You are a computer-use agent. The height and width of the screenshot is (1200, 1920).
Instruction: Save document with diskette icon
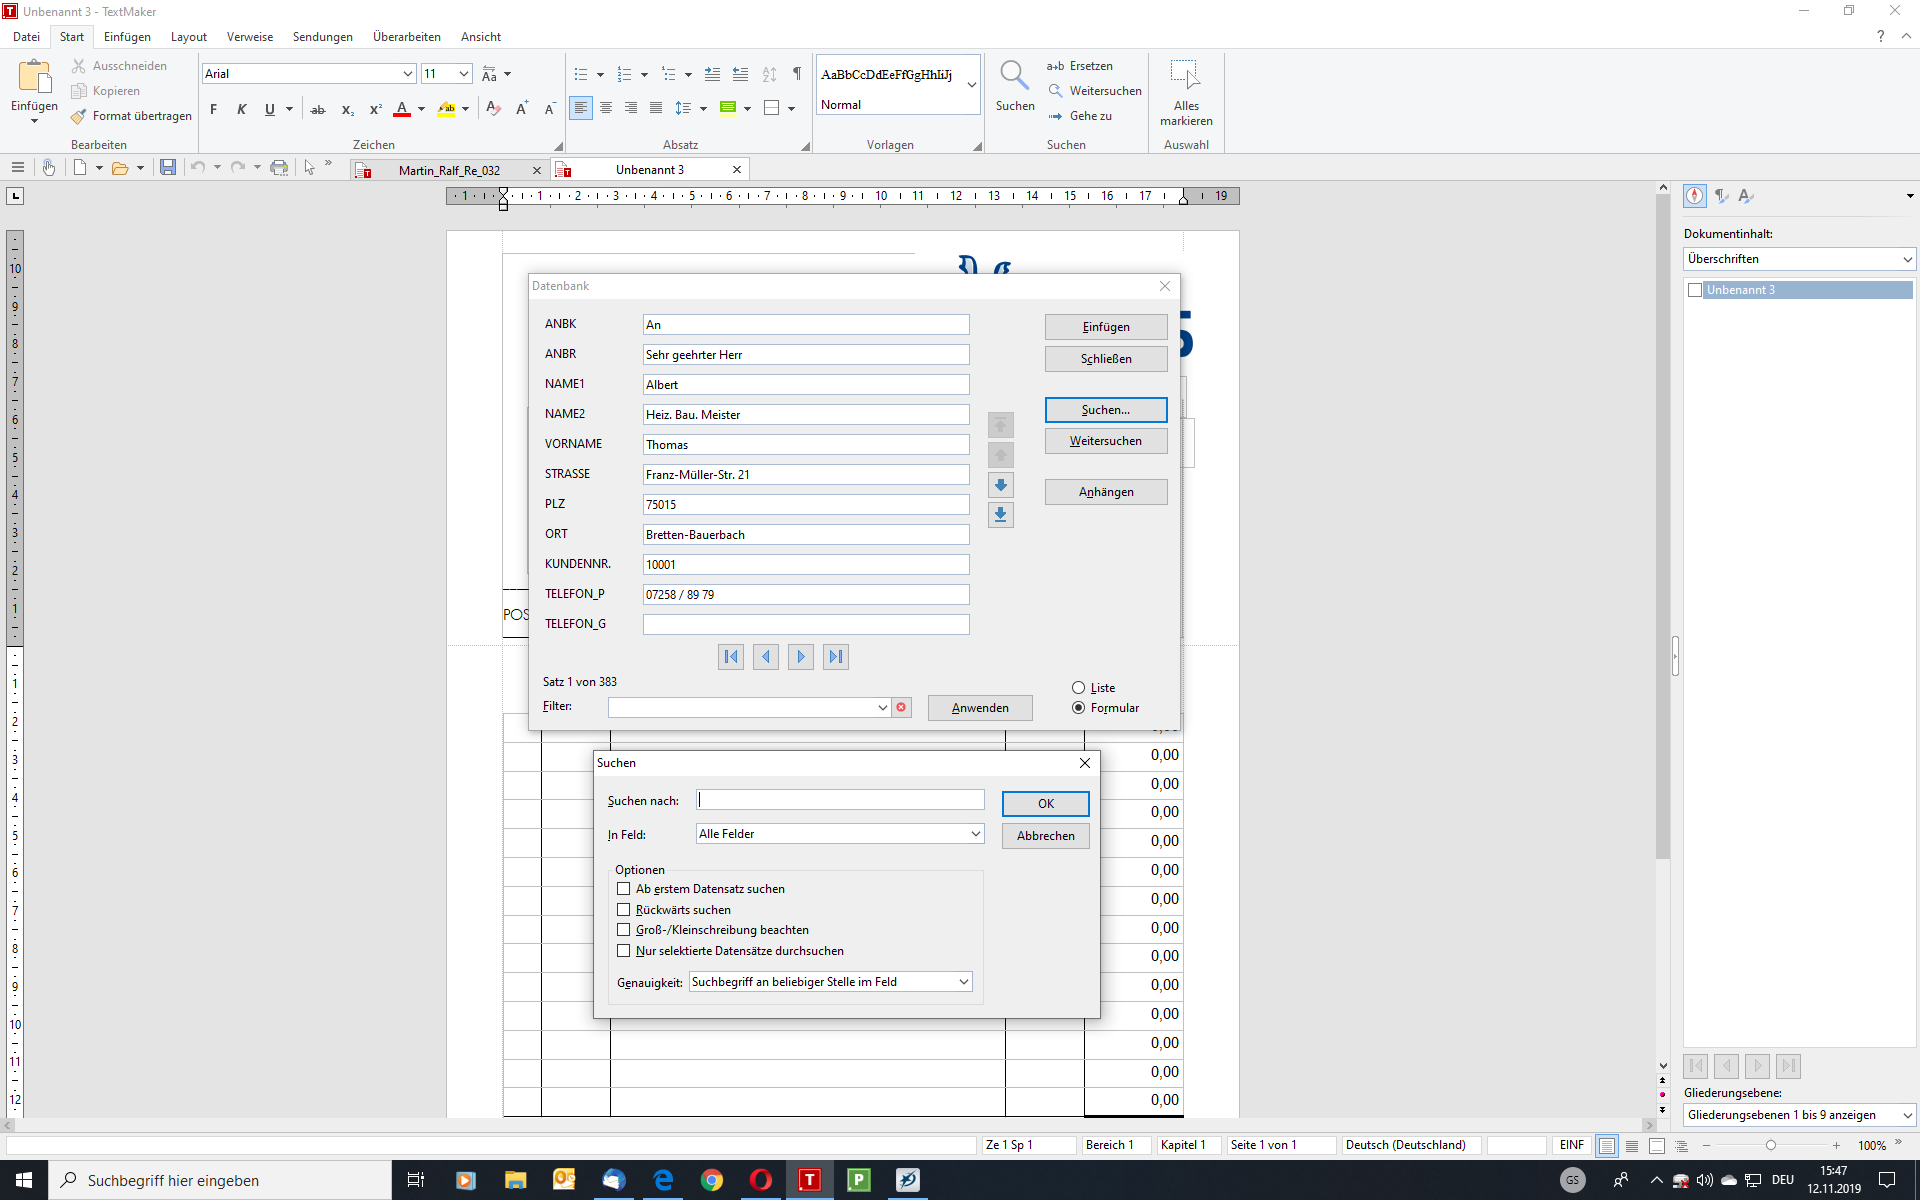coord(168,168)
